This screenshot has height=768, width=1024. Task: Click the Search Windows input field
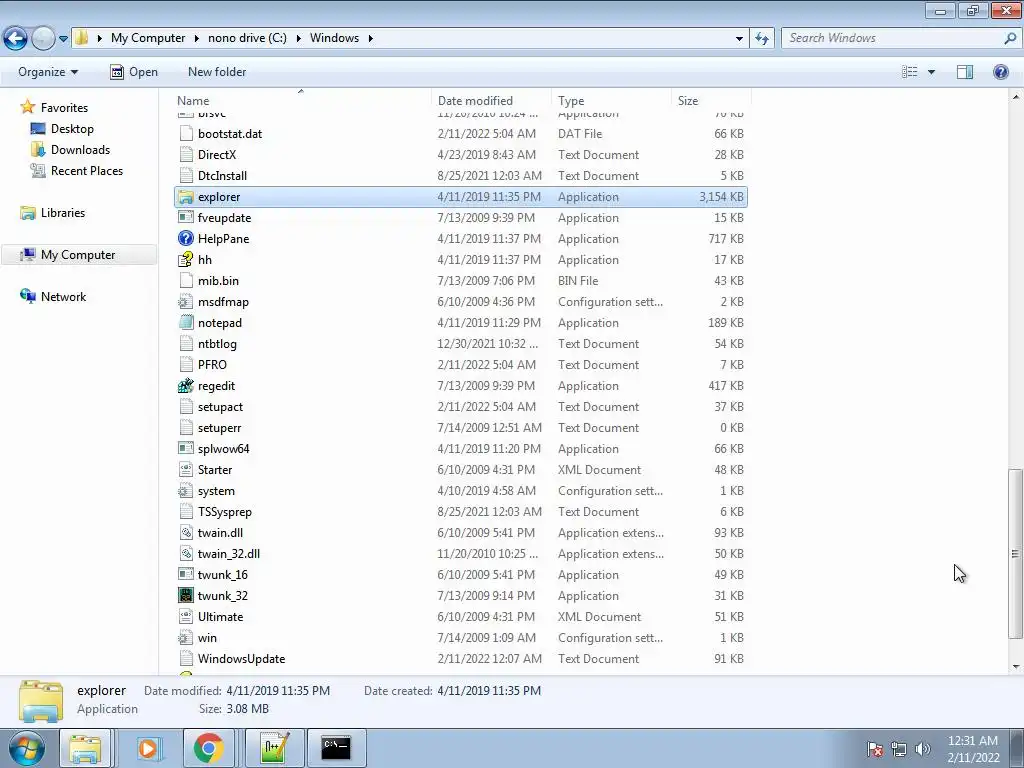(892, 38)
